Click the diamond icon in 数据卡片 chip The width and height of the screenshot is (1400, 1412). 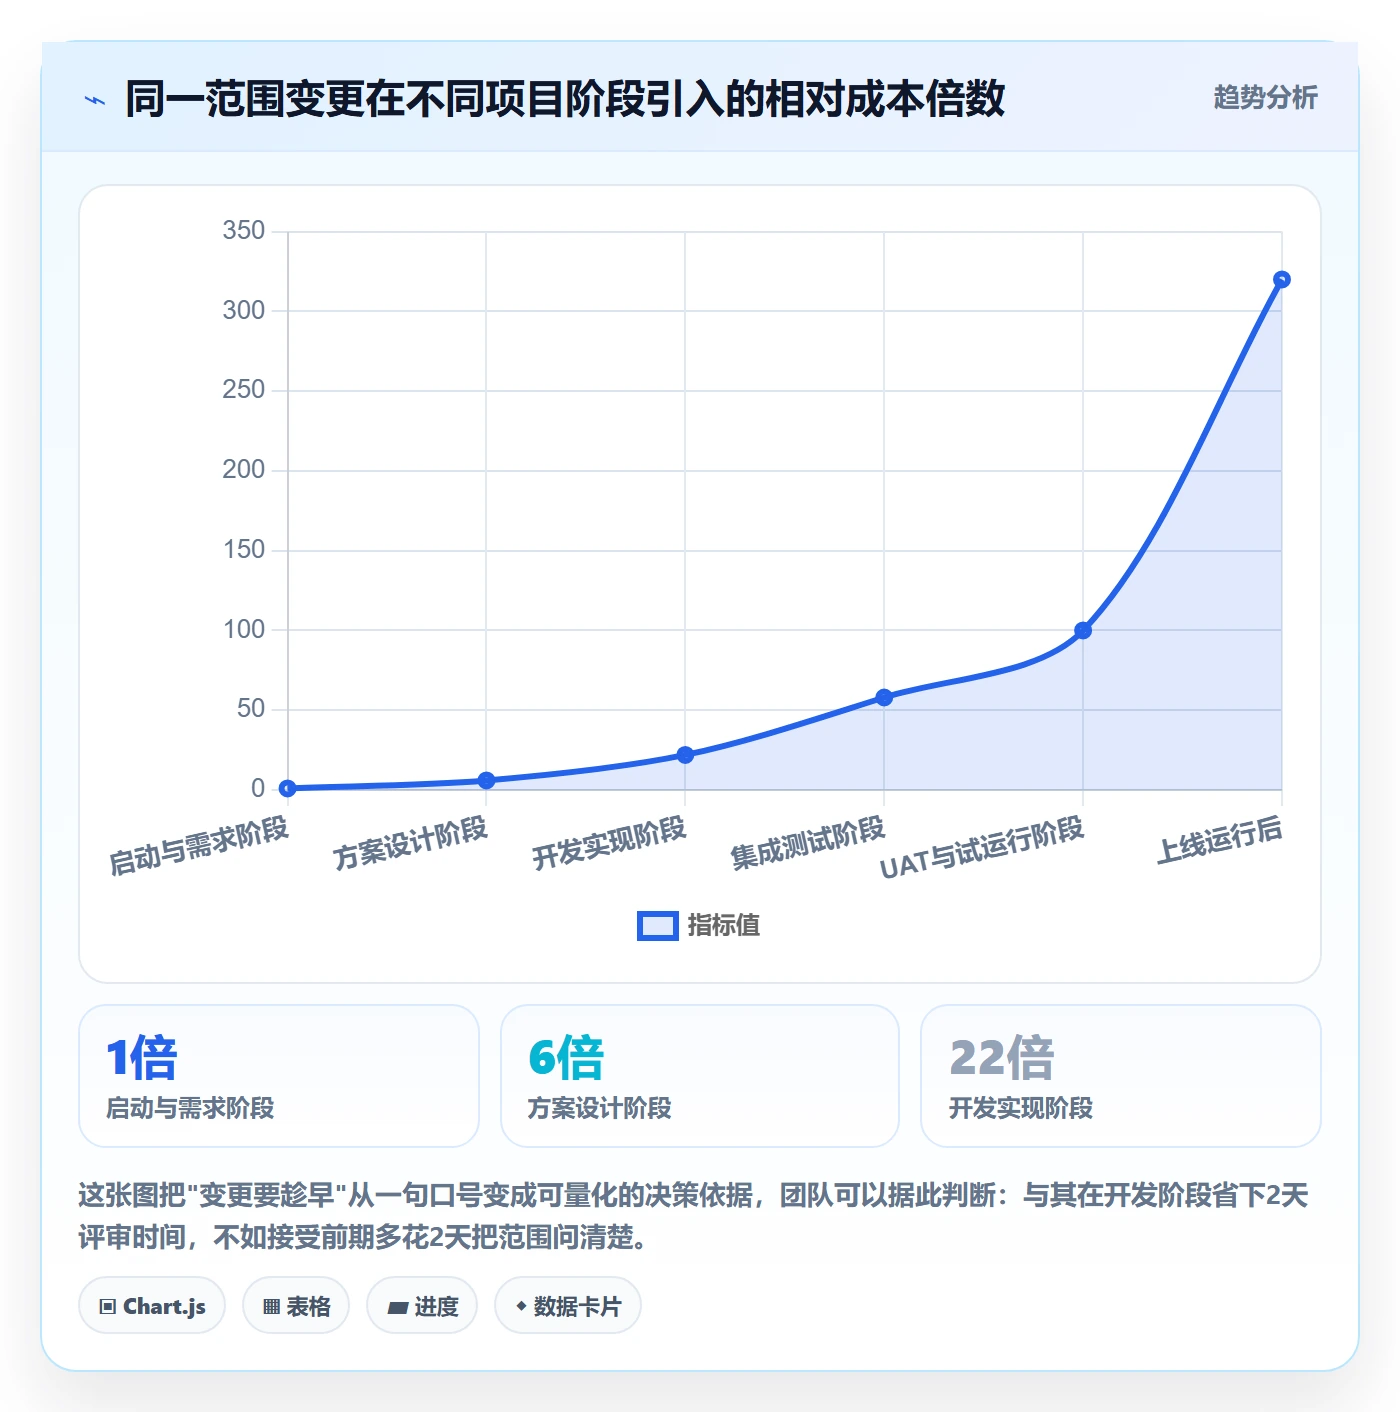point(521,1306)
